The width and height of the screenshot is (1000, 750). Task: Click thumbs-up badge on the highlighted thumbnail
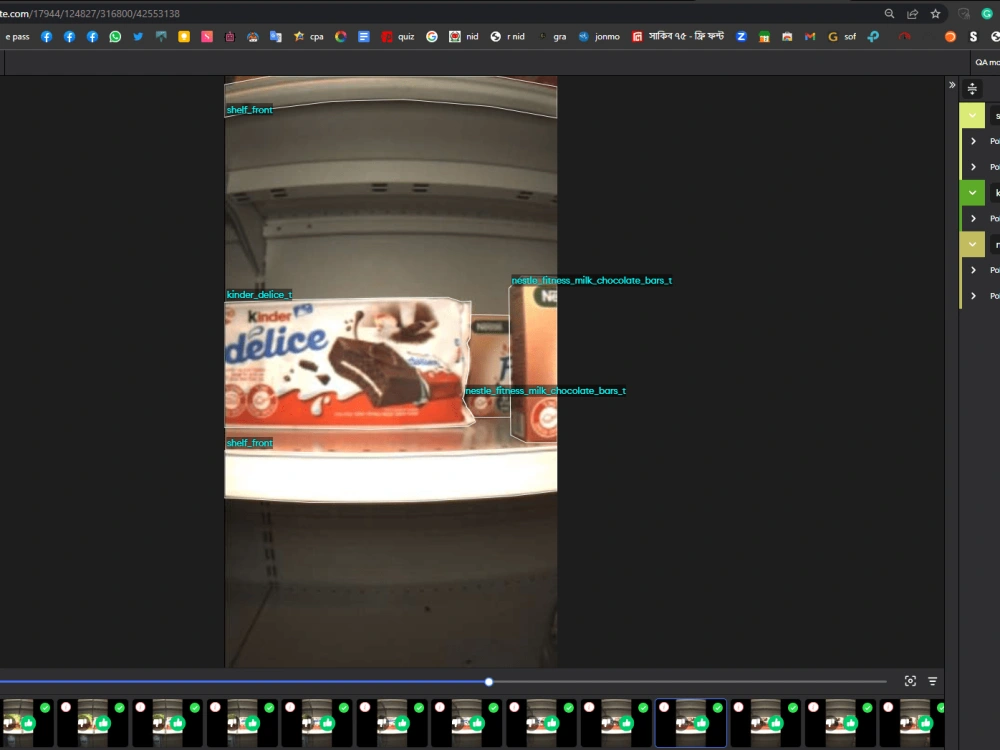[x=701, y=723]
